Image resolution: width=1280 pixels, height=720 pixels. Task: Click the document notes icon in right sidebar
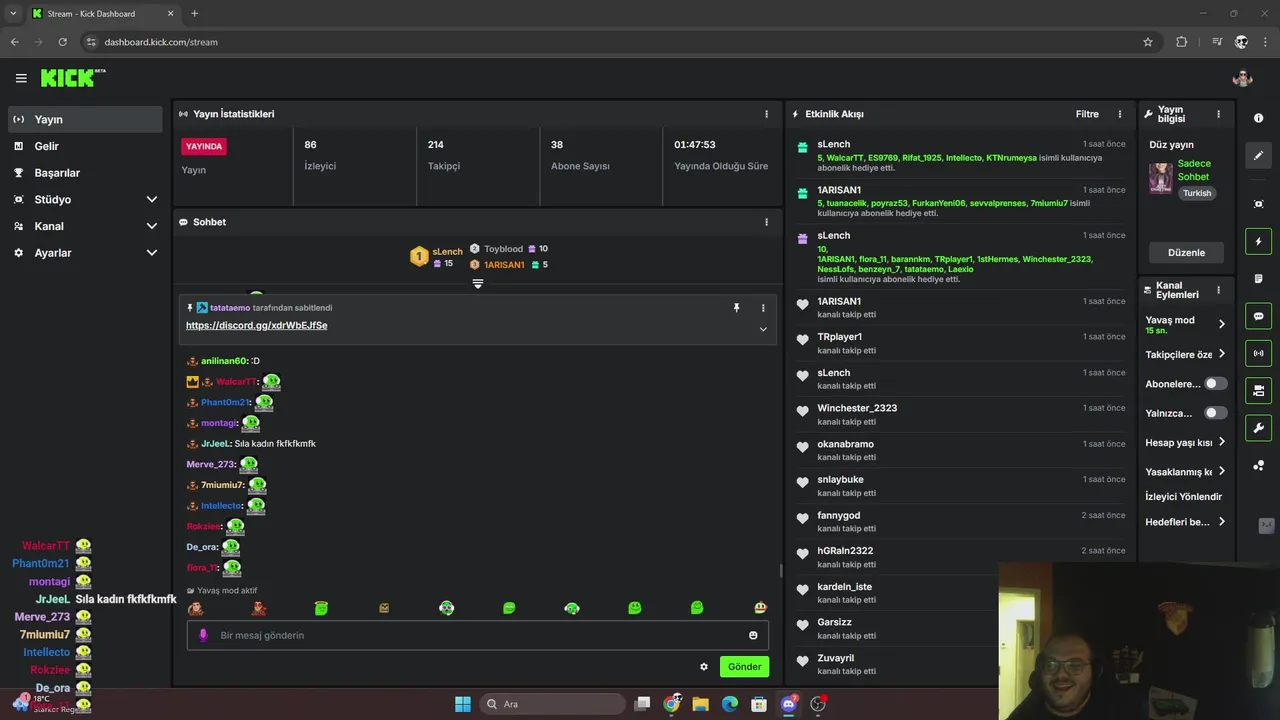[1258, 278]
